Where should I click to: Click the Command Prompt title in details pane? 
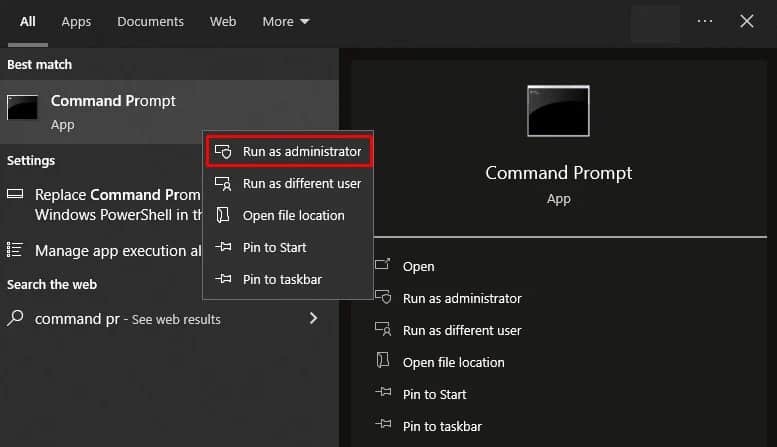[x=558, y=173]
